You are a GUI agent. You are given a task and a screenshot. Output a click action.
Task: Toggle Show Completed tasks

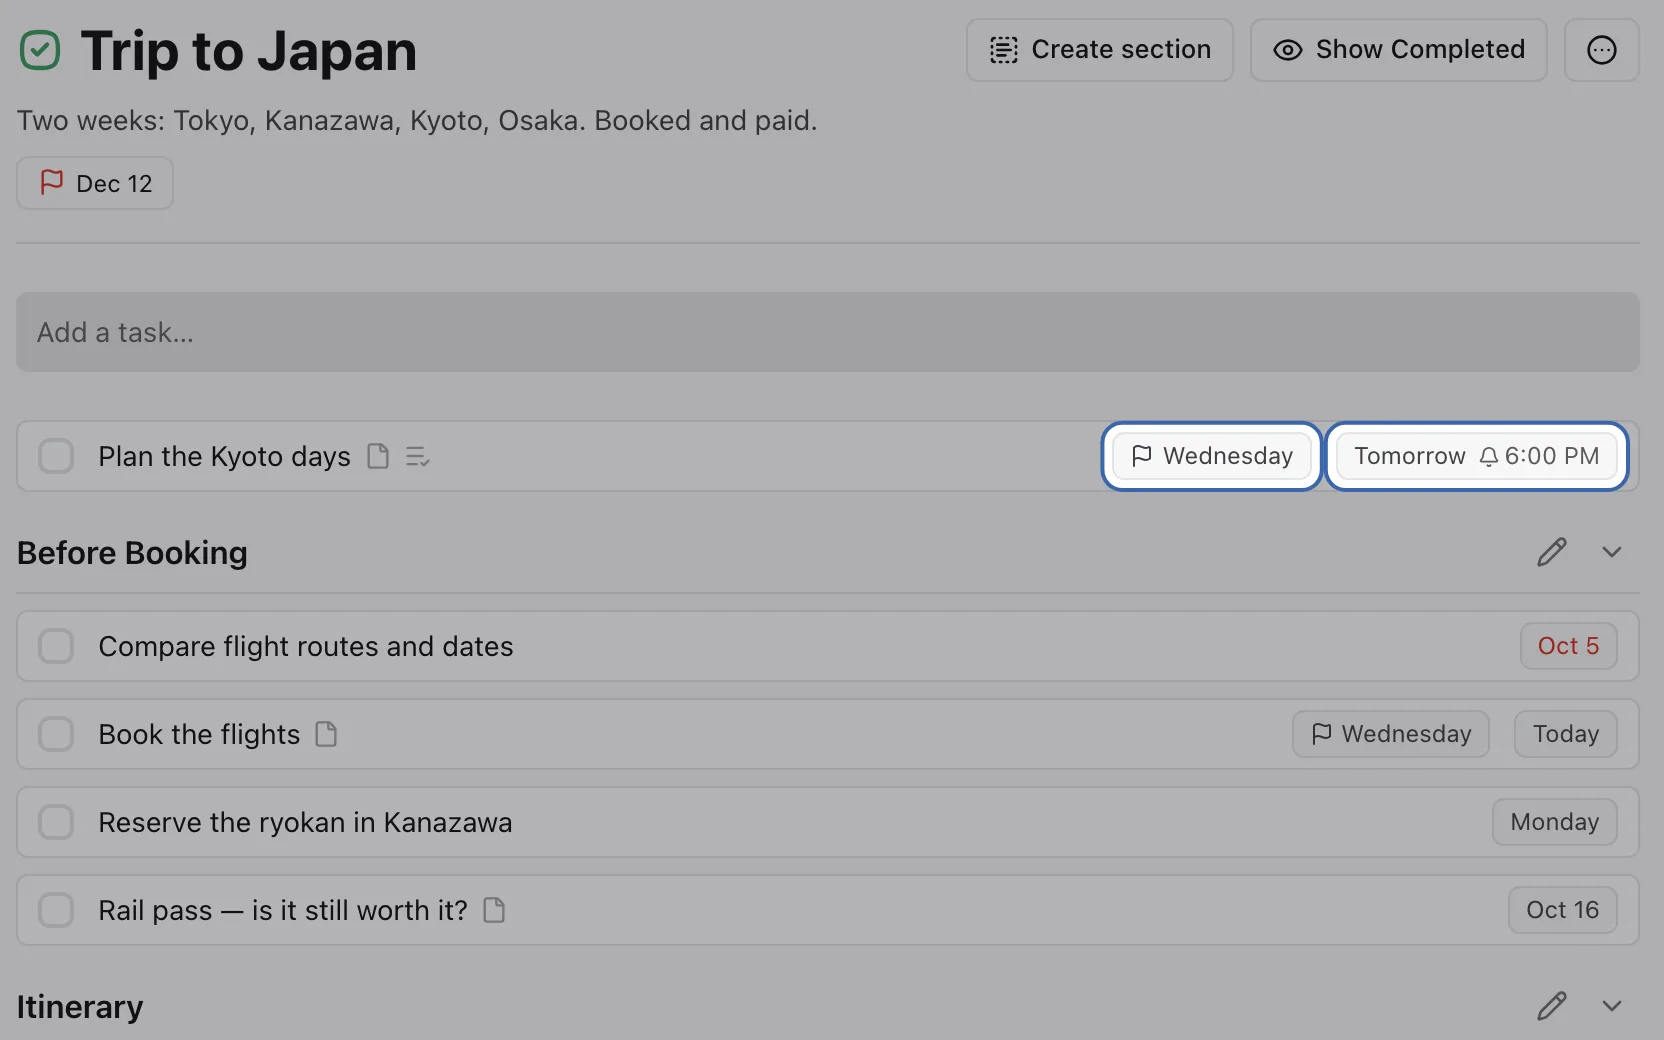[1398, 50]
